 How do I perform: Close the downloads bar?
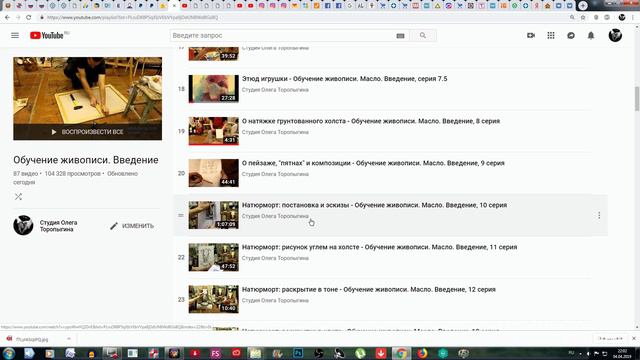click(633, 338)
